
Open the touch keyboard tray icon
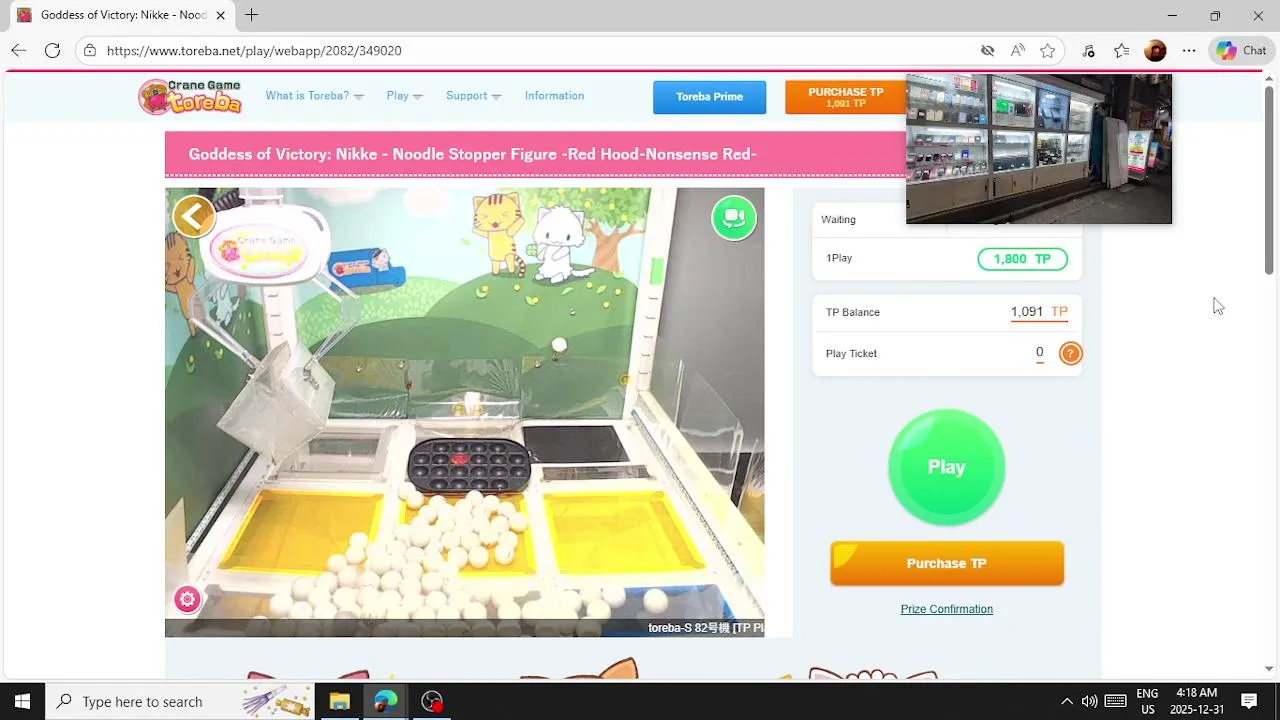click(x=1116, y=701)
